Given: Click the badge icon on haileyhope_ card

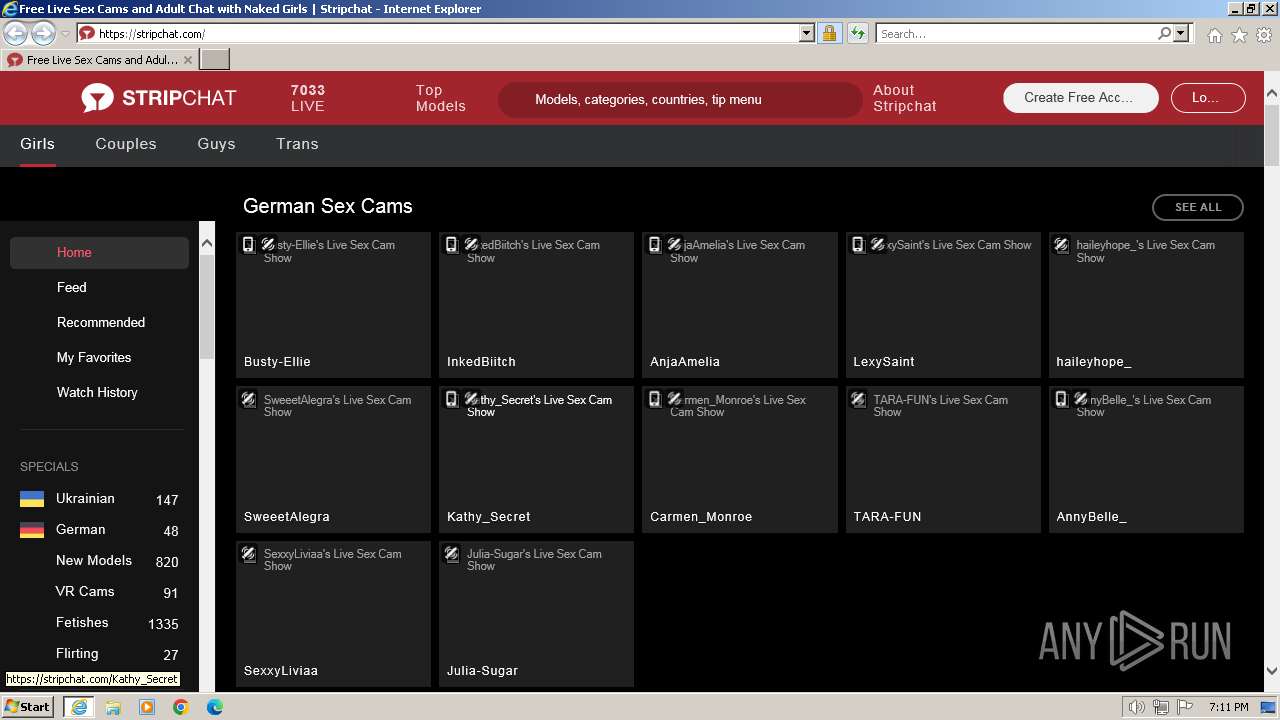Looking at the screenshot, I should (1062, 245).
